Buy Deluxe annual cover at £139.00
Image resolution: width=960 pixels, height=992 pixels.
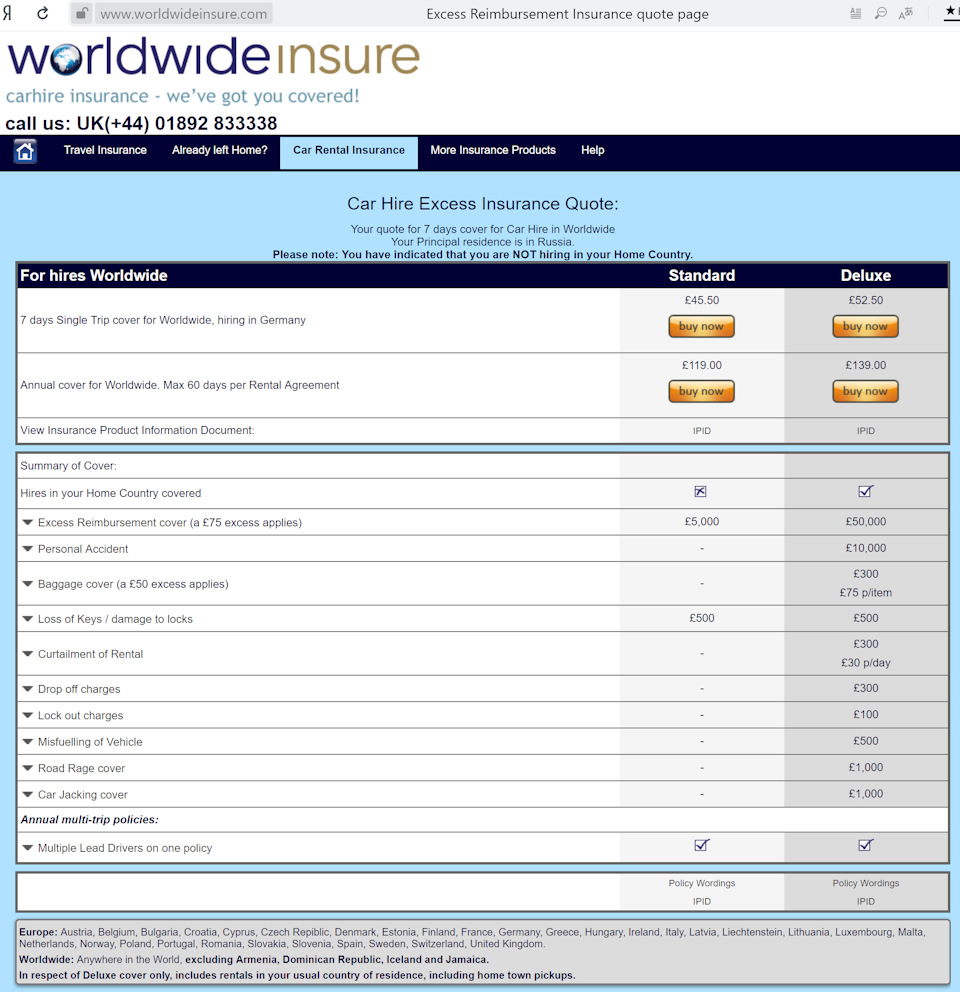[865, 392]
